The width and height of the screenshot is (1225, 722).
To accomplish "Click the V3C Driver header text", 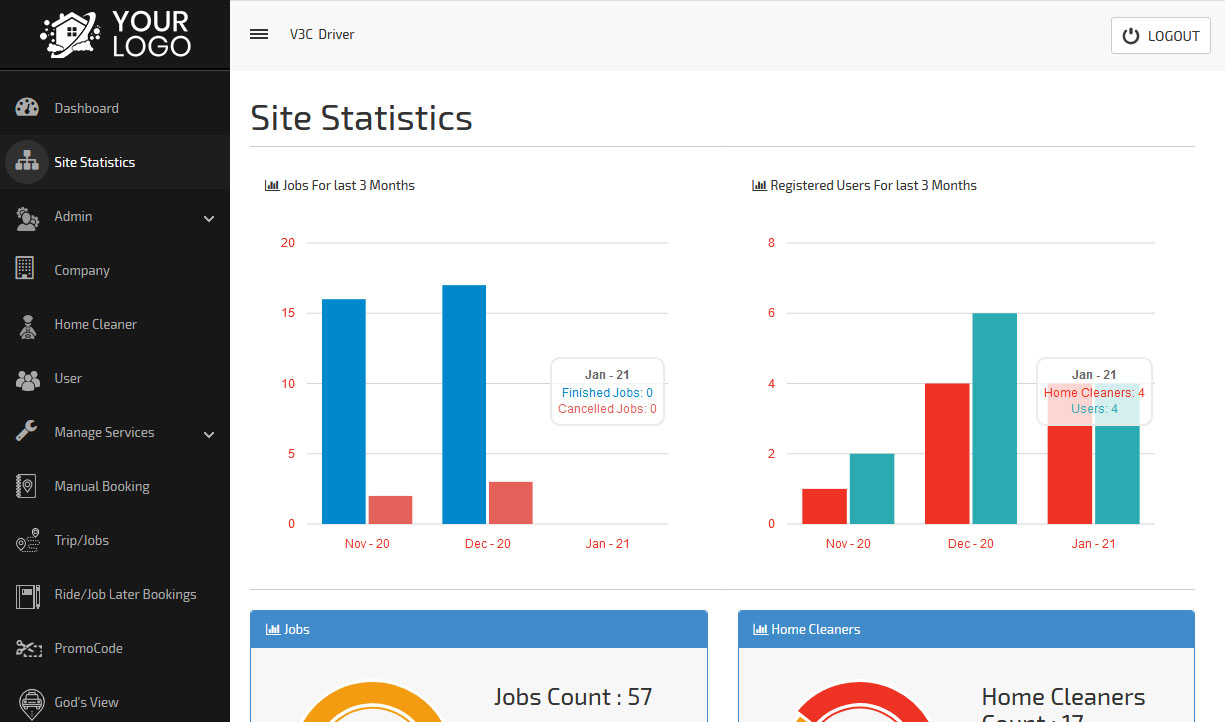I will (322, 34).
